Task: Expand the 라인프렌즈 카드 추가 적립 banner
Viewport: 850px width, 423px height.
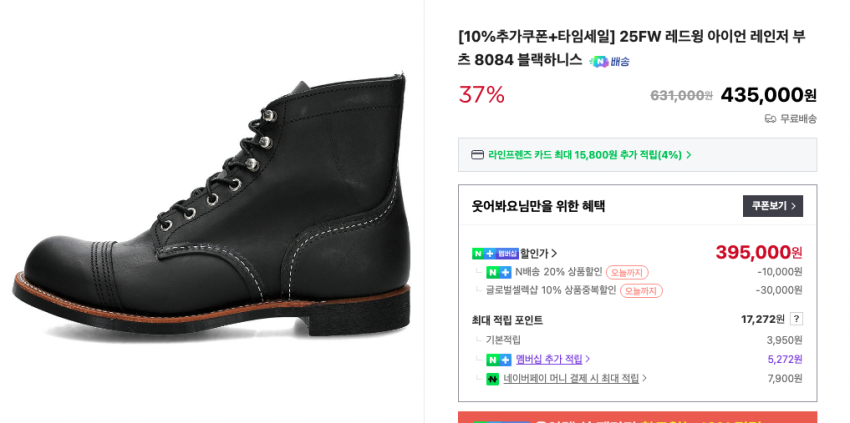Action: (x=688, y=155)
